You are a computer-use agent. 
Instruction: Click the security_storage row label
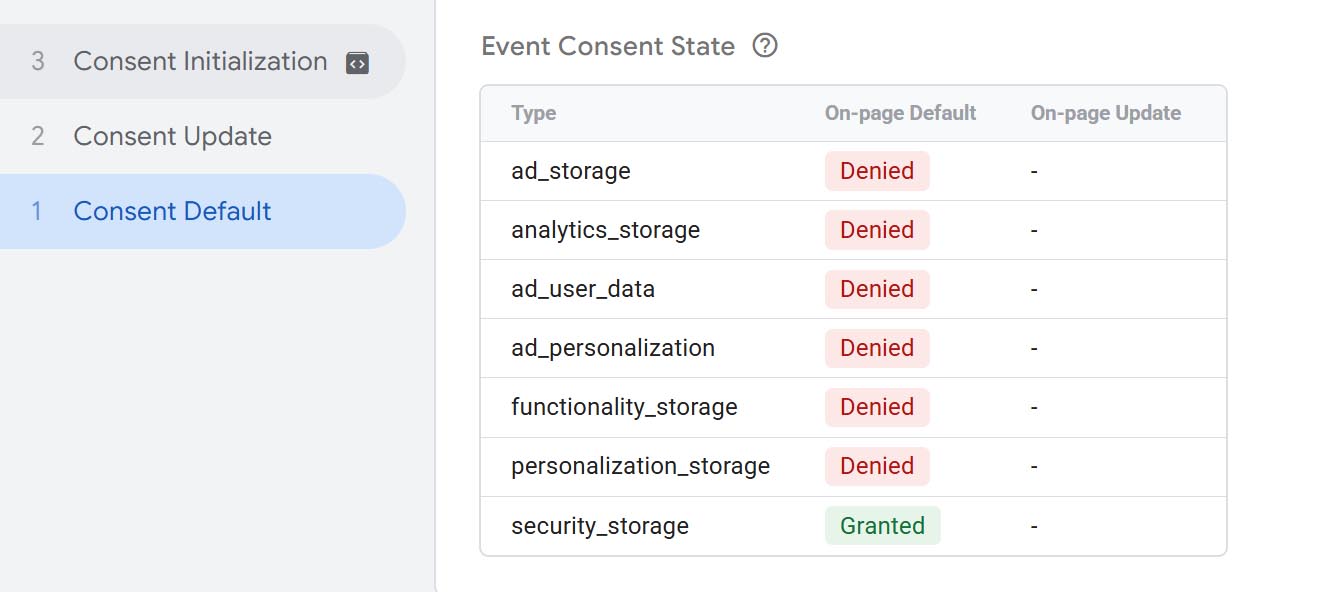600,526
